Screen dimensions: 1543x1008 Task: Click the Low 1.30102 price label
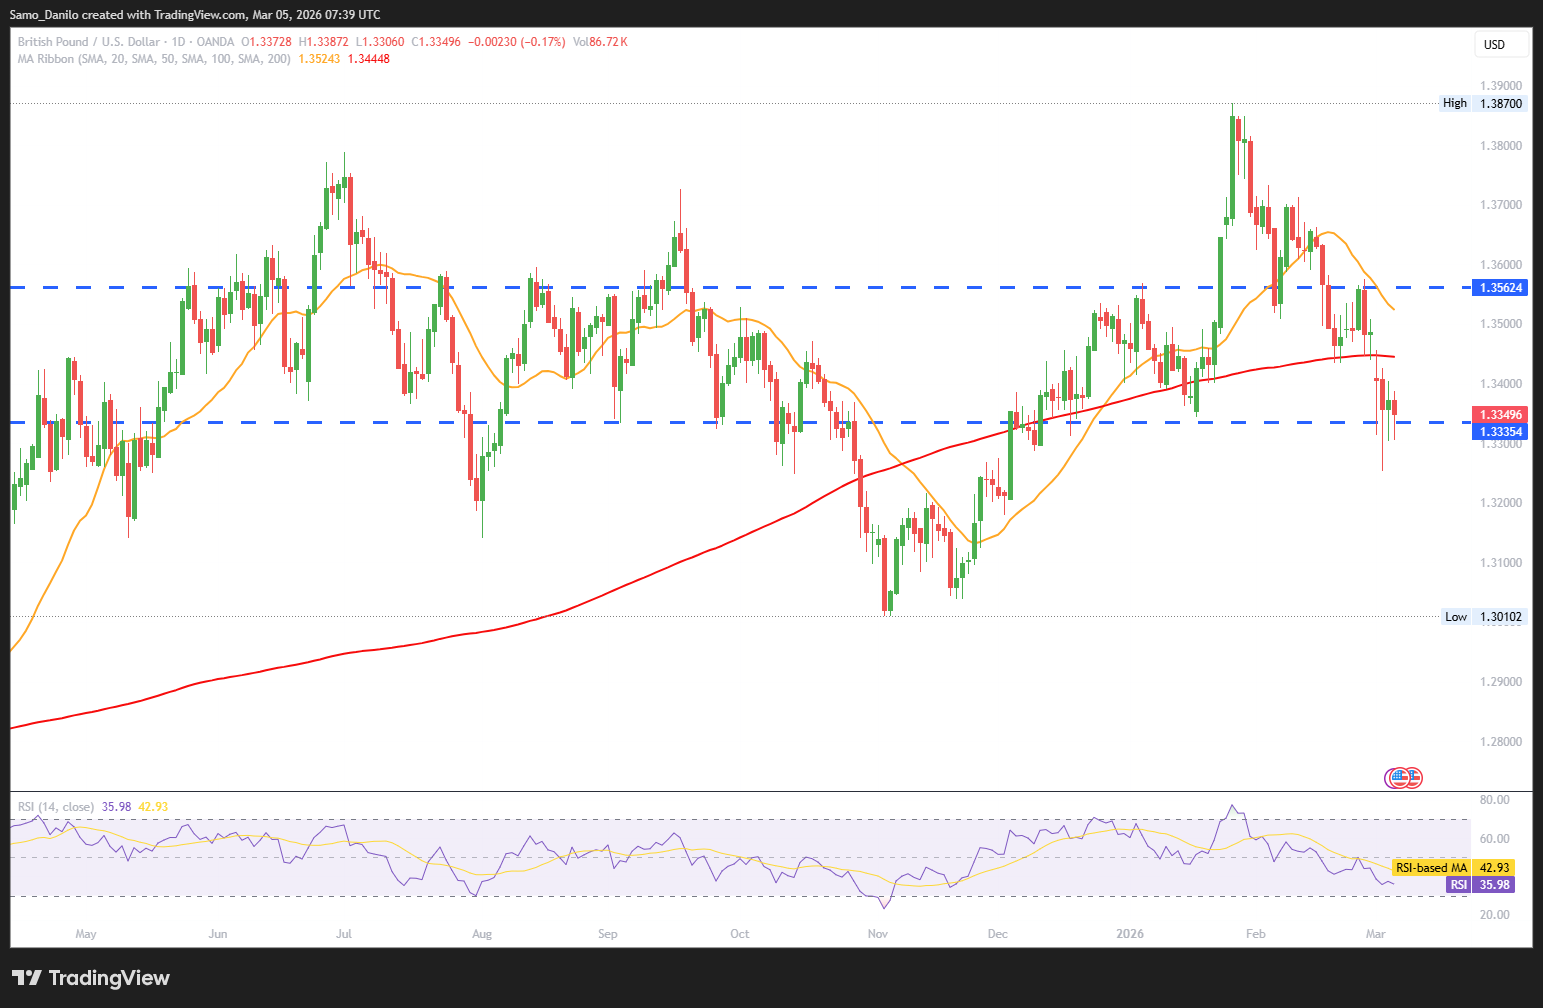point(1484,616)
